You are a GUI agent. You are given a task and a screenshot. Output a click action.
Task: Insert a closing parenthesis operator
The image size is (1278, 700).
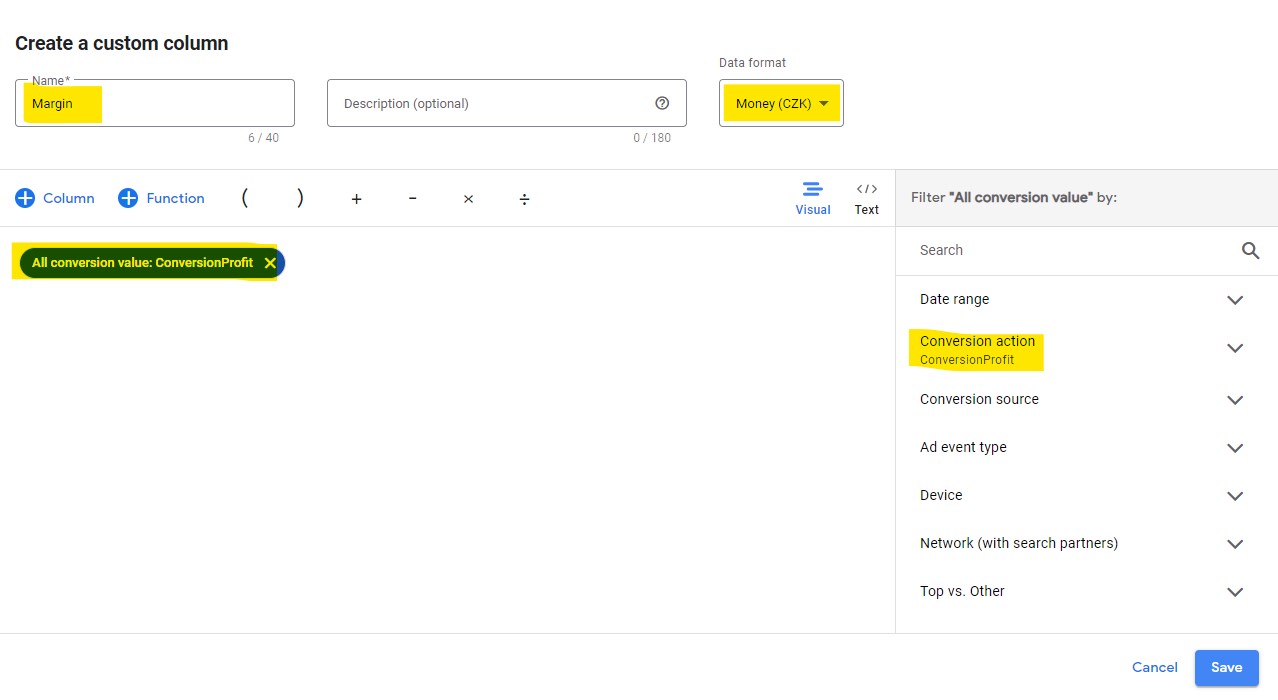[300, 198]
